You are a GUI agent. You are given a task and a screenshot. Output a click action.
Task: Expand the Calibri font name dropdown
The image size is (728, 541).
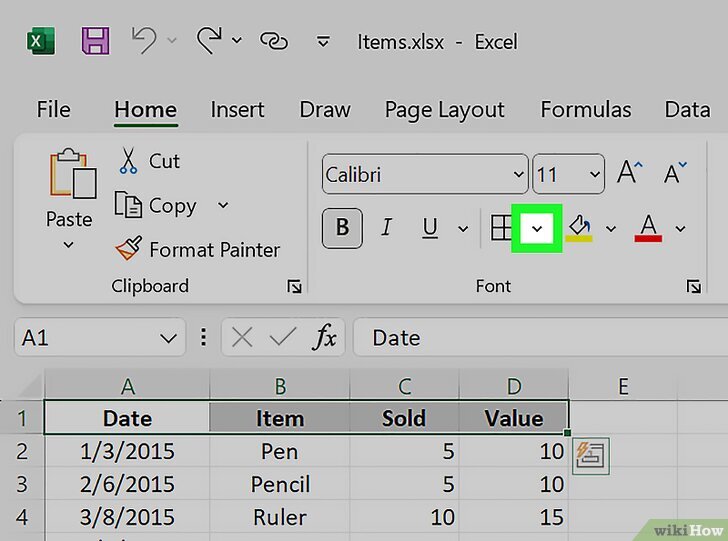[x=518, y=174]
